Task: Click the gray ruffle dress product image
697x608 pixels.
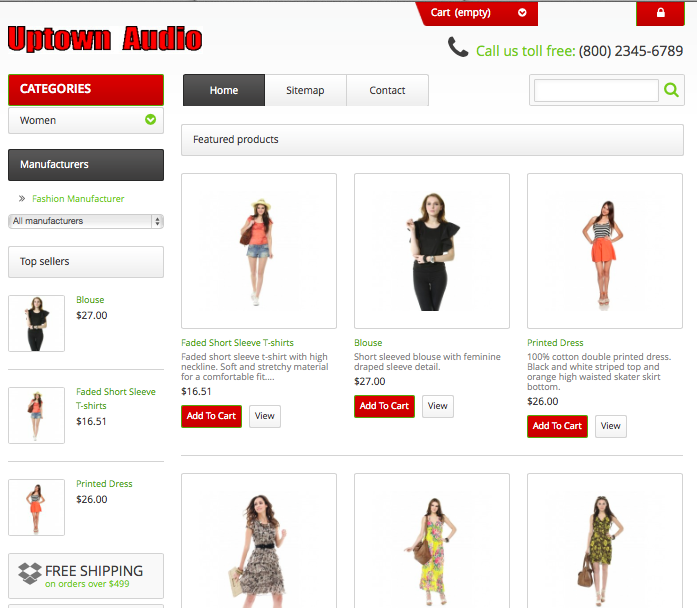Action: tap(259, 541)
